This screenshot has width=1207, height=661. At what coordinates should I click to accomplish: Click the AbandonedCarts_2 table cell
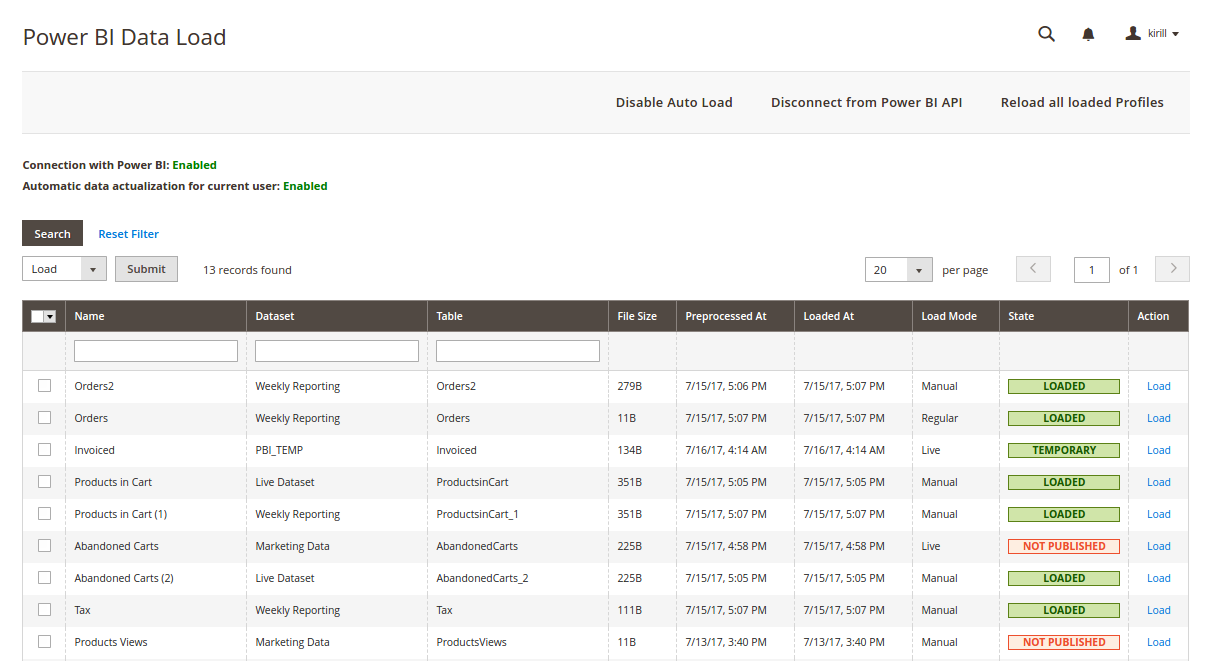tap(482, 578)
